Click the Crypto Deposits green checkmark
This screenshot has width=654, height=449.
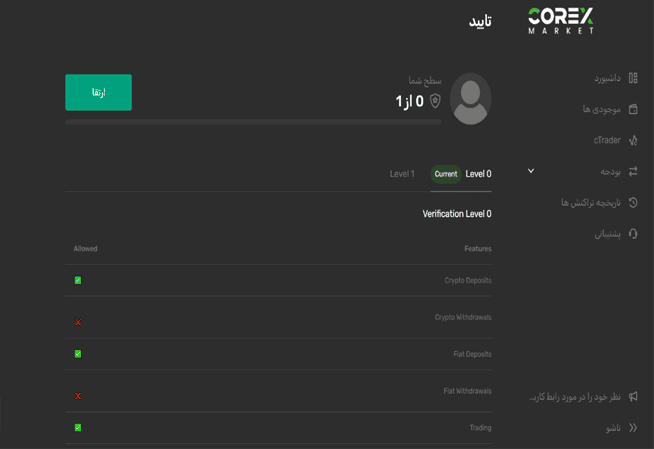(x=78, y=280)
